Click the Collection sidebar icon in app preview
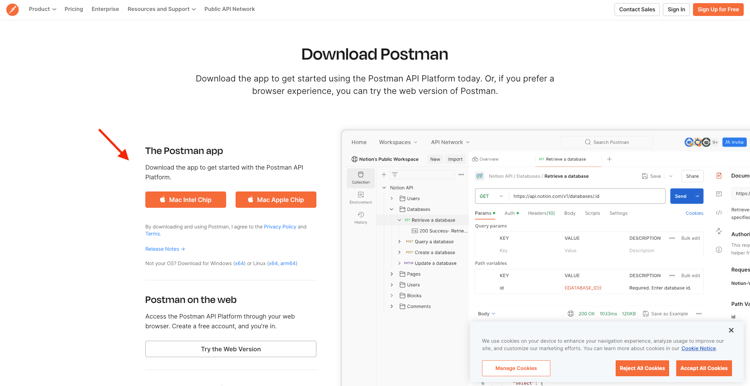The image size is (750, 386). pyautogui.click(x=361, y=178)
